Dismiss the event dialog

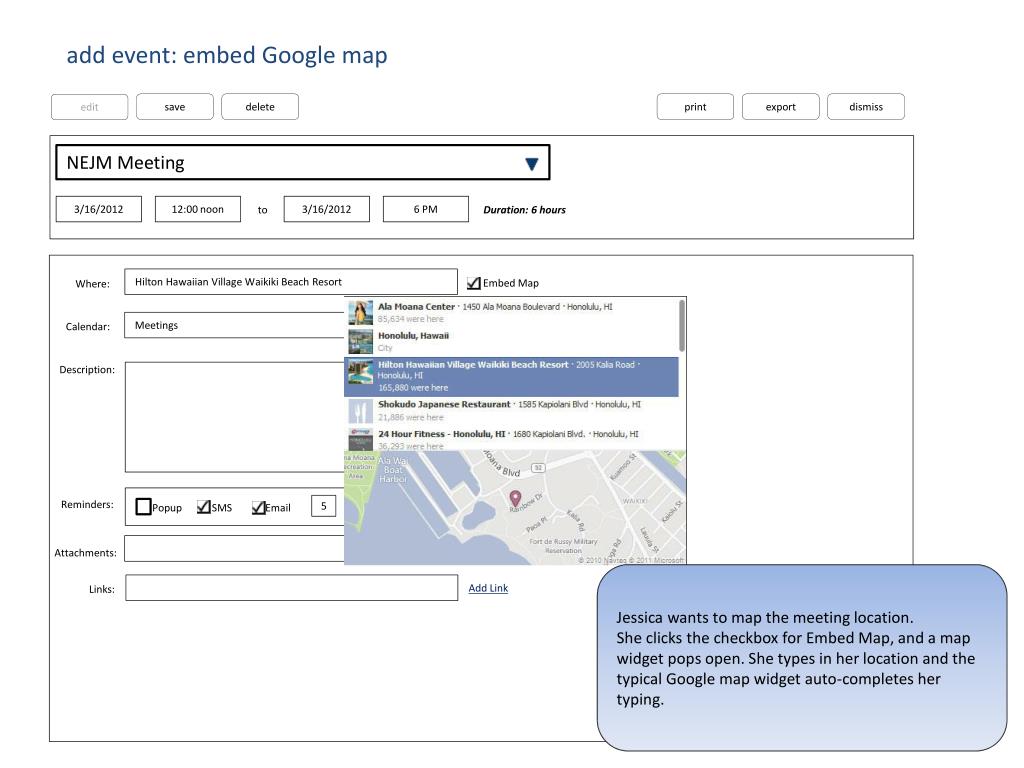866,106
